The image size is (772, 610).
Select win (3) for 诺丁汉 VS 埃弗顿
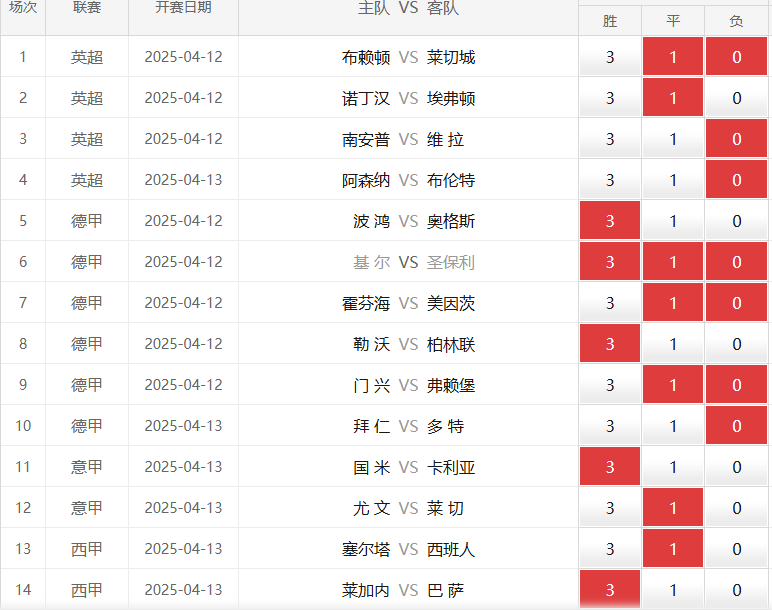(610, 98)
